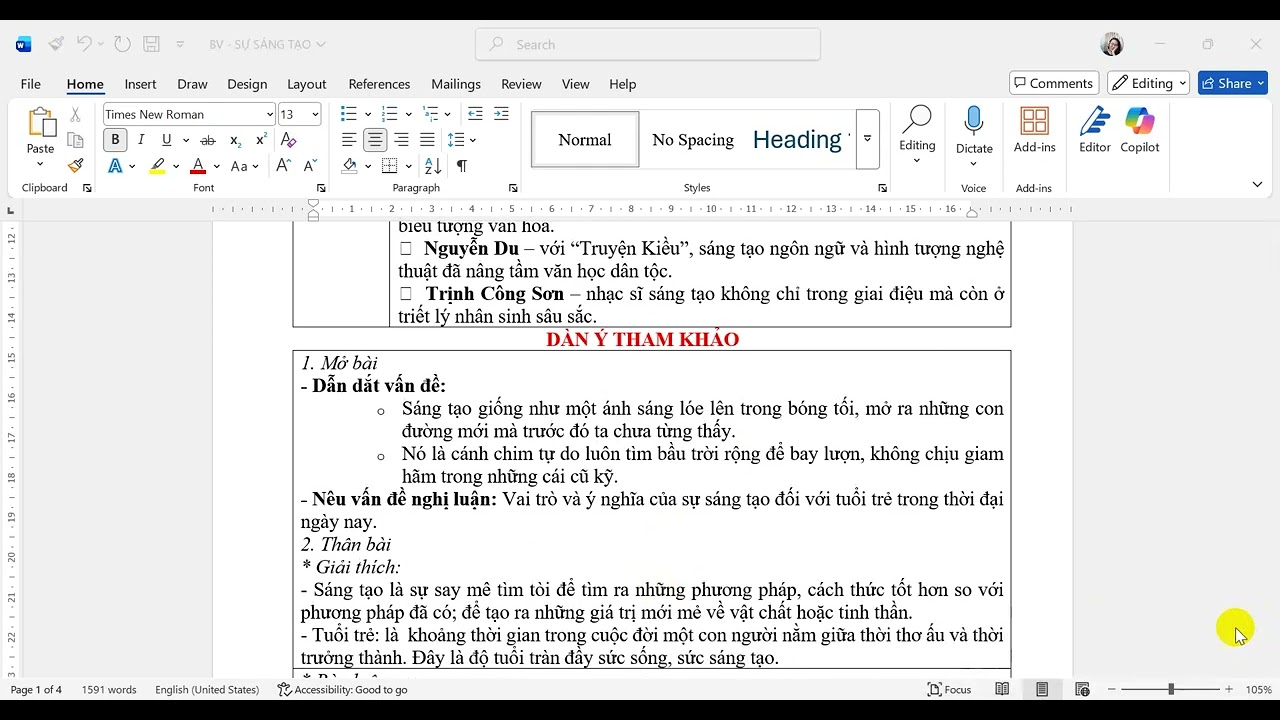Open Copilot from the ribbon
This screenshot has height=720, width=1280.
[1140, 130]
